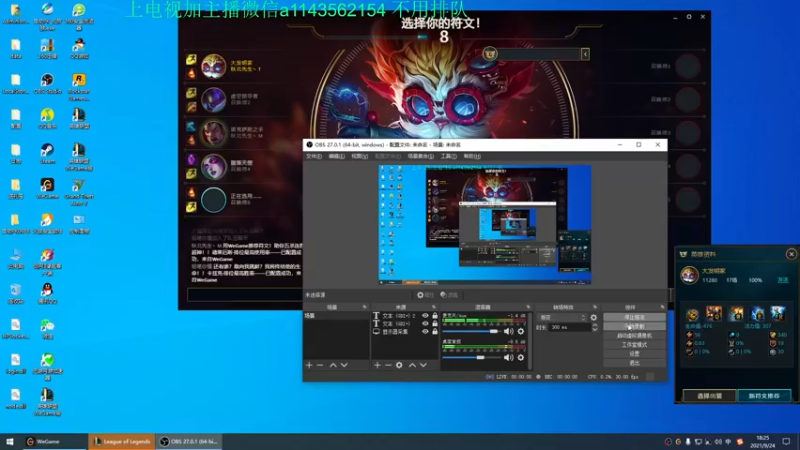This screenshot has height=450, width=800.
Task: Add a new source with the plus icon
Action: click(377, 365)
